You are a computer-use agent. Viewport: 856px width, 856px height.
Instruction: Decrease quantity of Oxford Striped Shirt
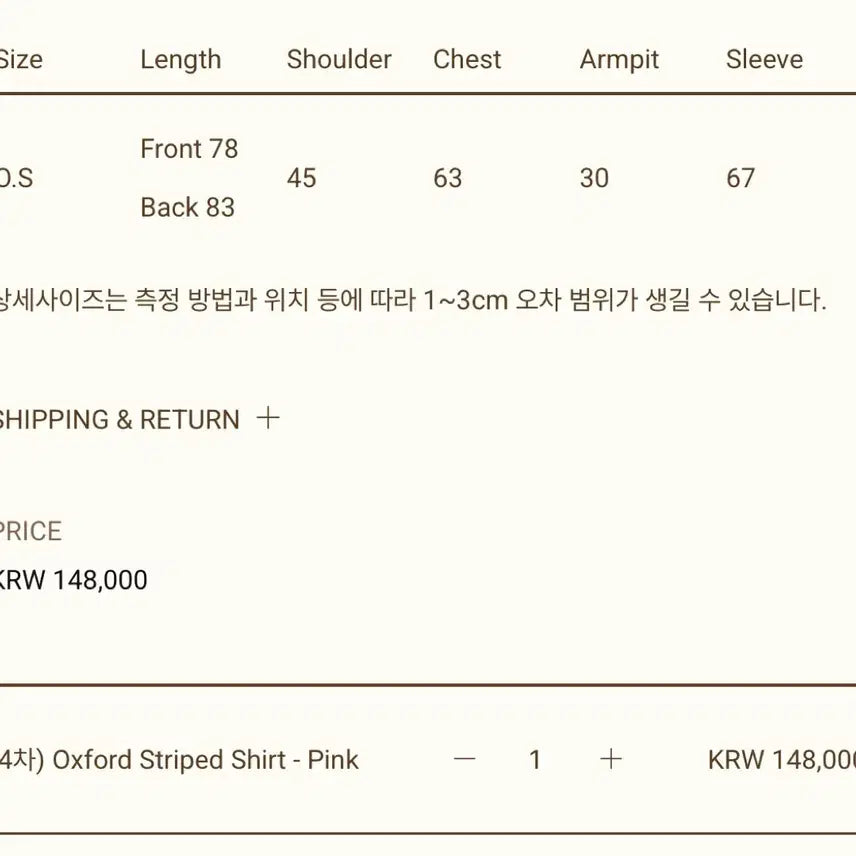click(464, 760)
